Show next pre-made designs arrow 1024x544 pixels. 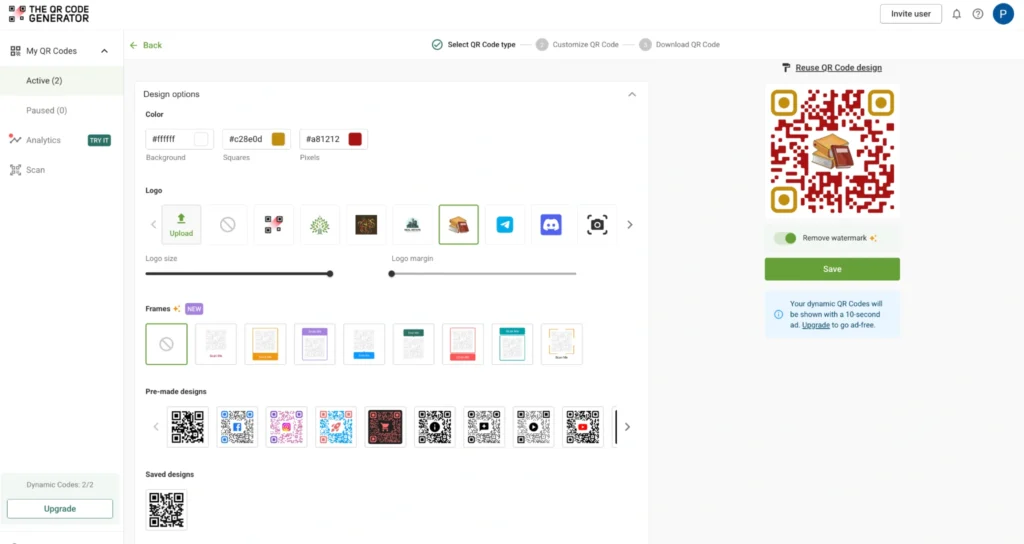(x=627, y=427)
